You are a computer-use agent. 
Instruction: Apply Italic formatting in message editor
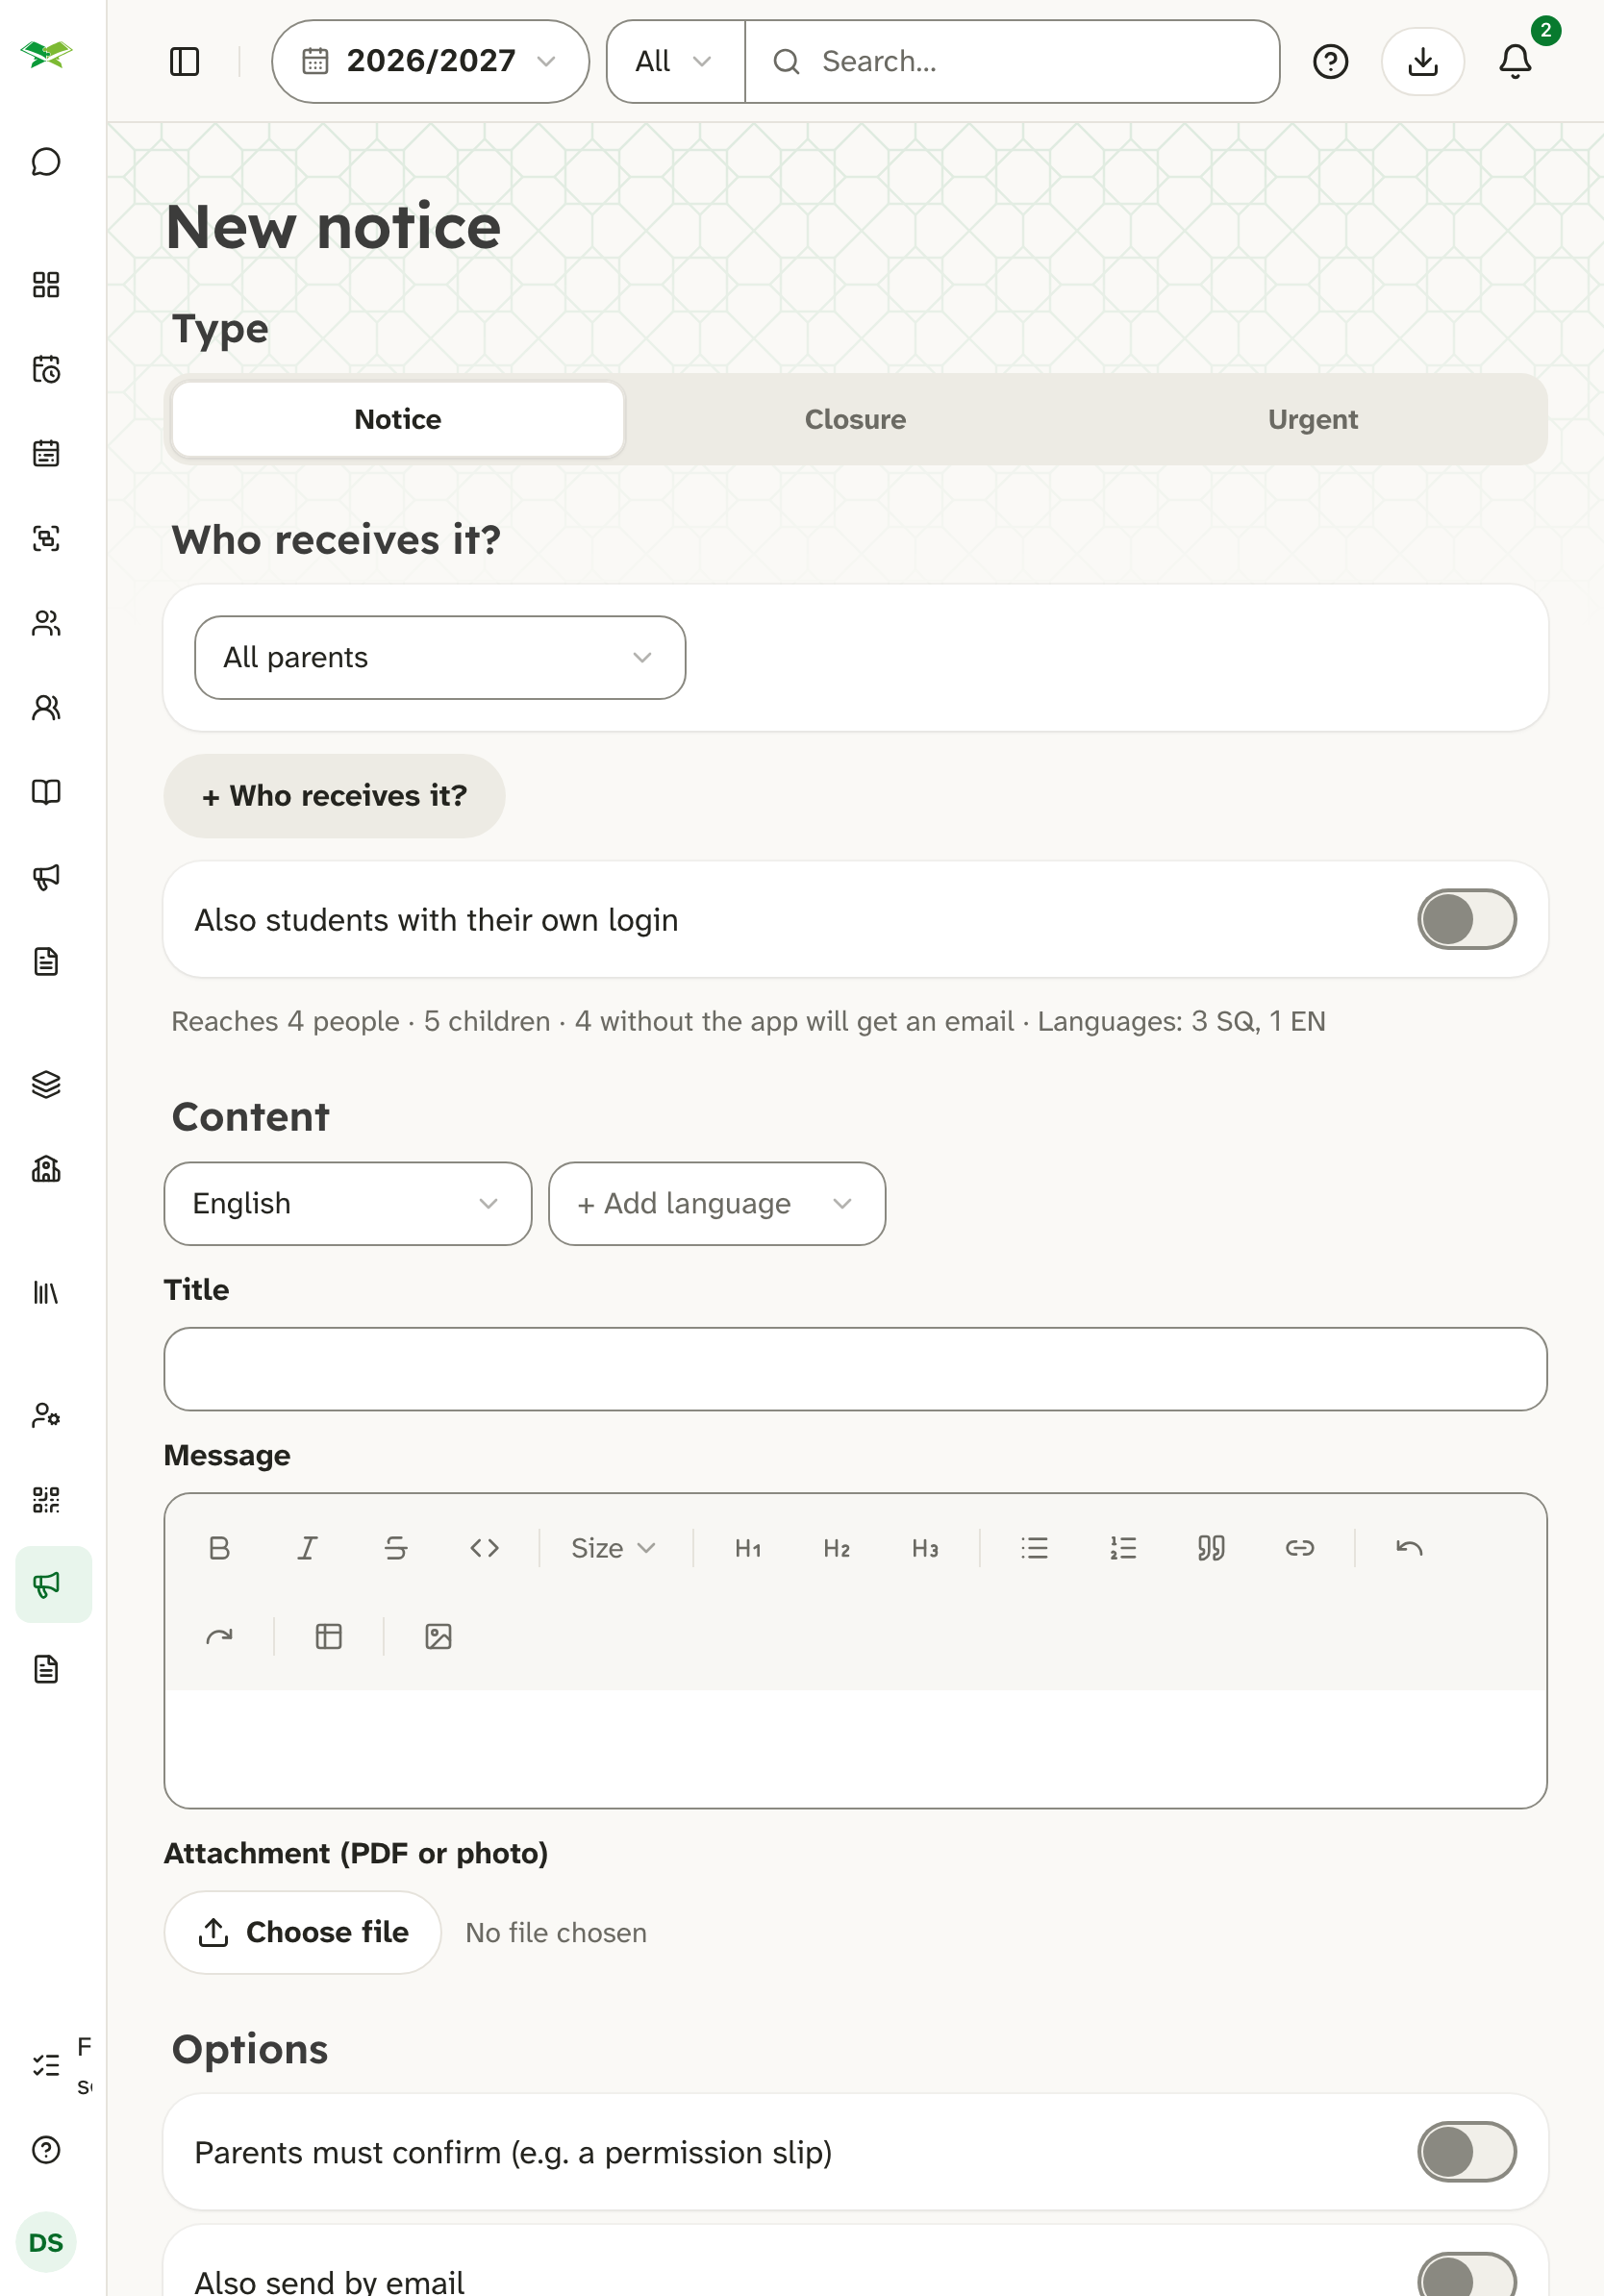click(x=307, y=1548)
